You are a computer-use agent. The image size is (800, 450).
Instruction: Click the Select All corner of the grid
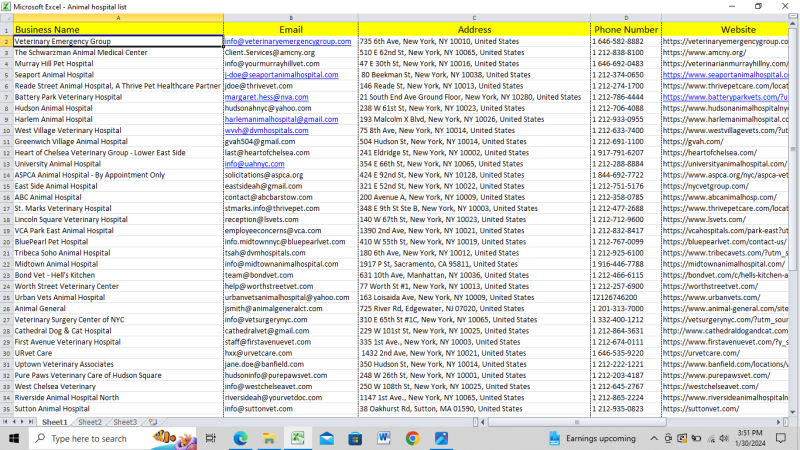coord(6,18)
